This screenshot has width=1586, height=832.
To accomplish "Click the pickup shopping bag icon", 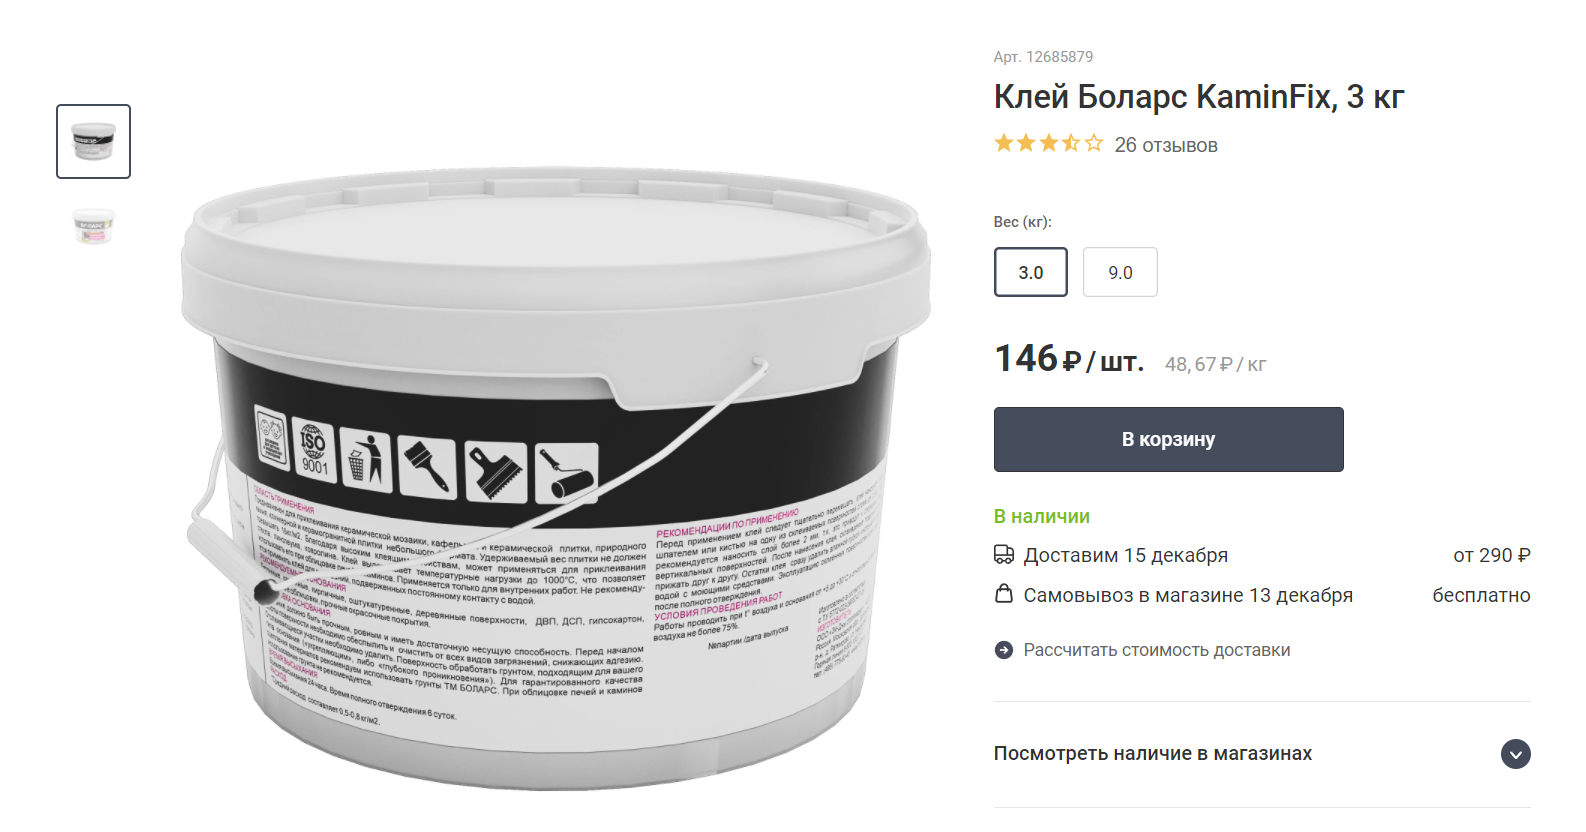I will click(1004, 594).
